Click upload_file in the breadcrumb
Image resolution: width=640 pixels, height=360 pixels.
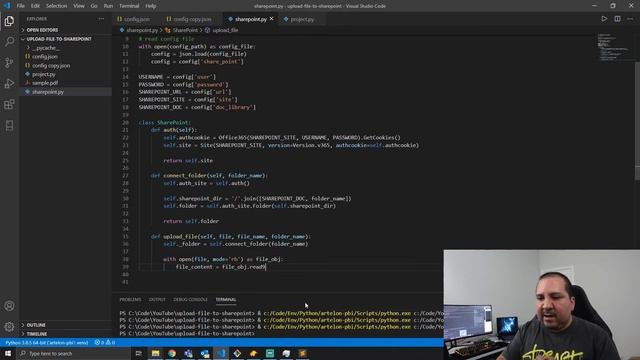click(225, 30)
